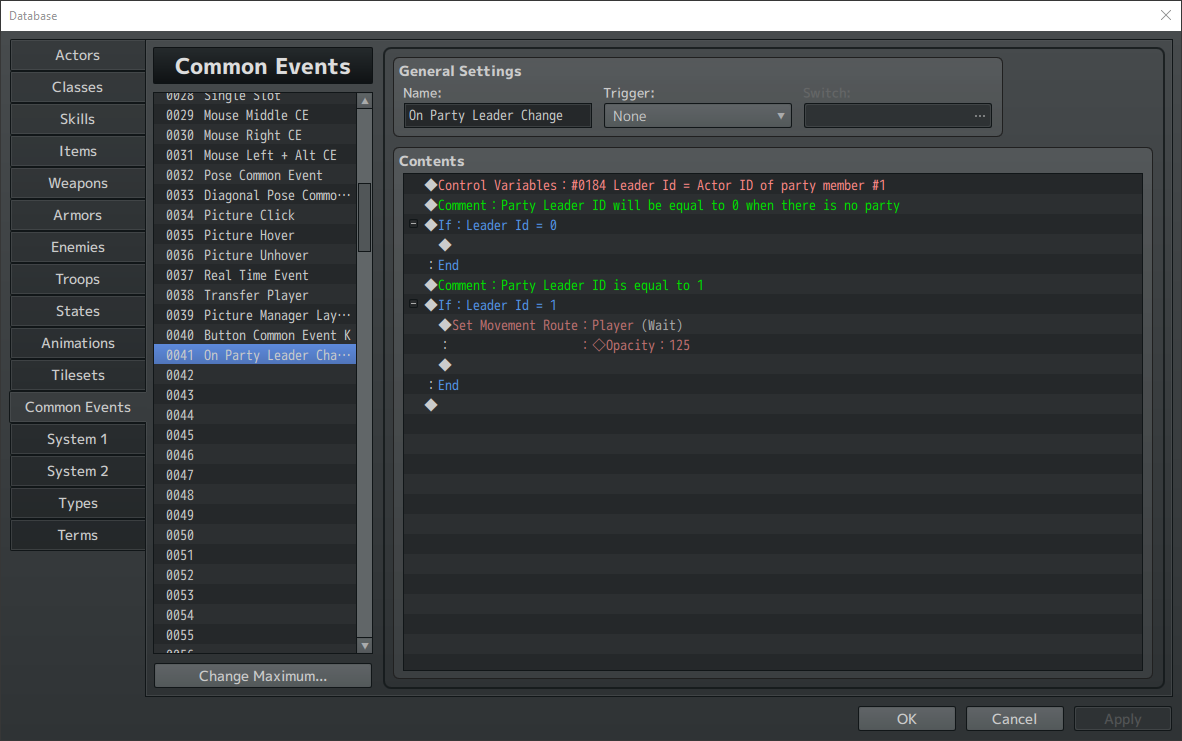Viewport: 1182px width, 741px height.
Task: Select the Opacity : 125 route line
Action: [x=773, y=345]
